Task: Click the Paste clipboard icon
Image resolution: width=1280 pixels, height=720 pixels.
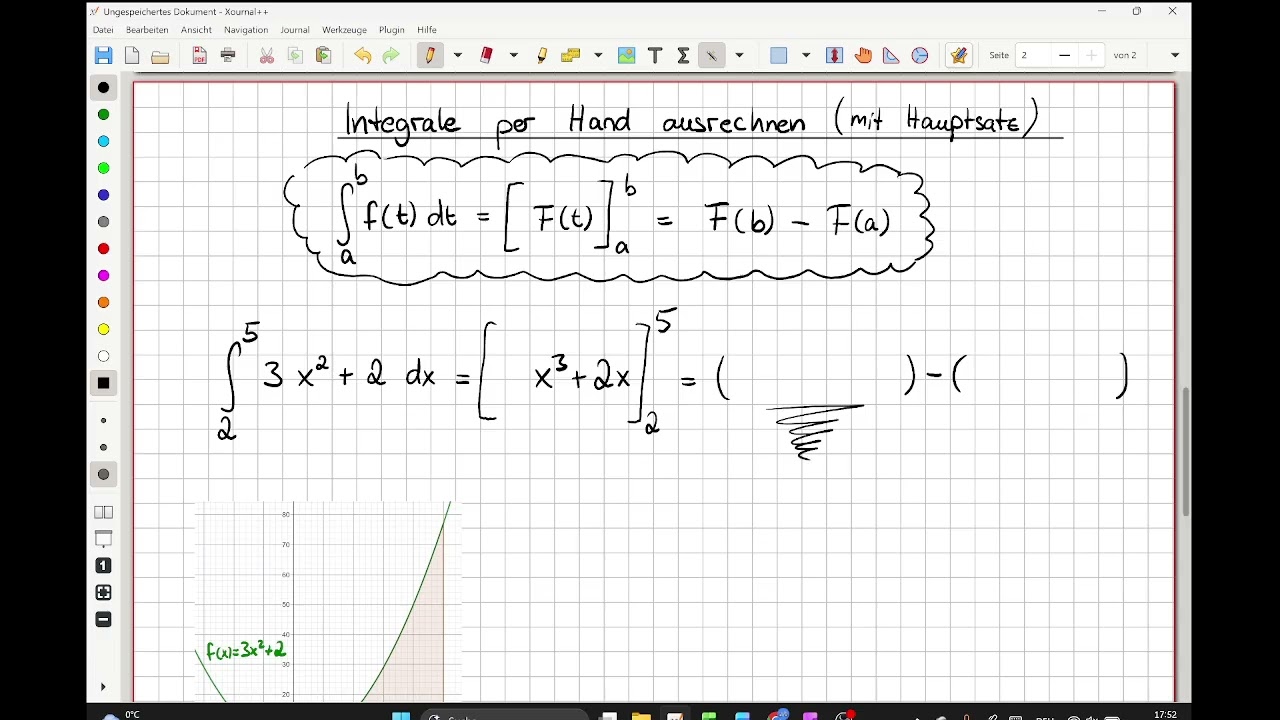Action: tap(323, 56)
